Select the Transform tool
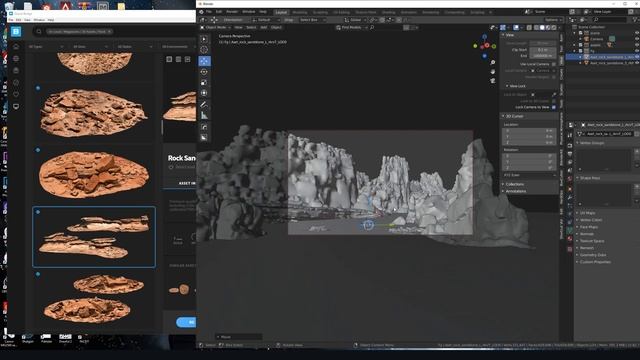 [204, 93]
